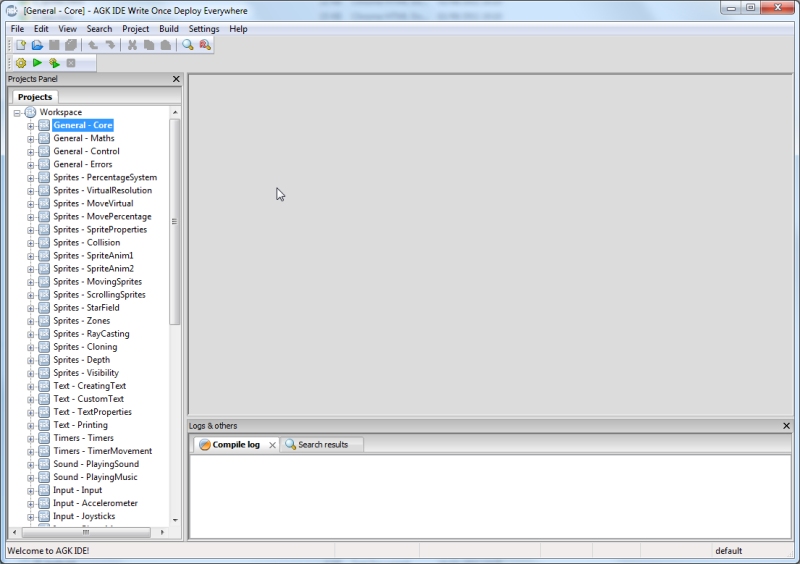Click the Sprites - Collision project icon

pos(44,242)
